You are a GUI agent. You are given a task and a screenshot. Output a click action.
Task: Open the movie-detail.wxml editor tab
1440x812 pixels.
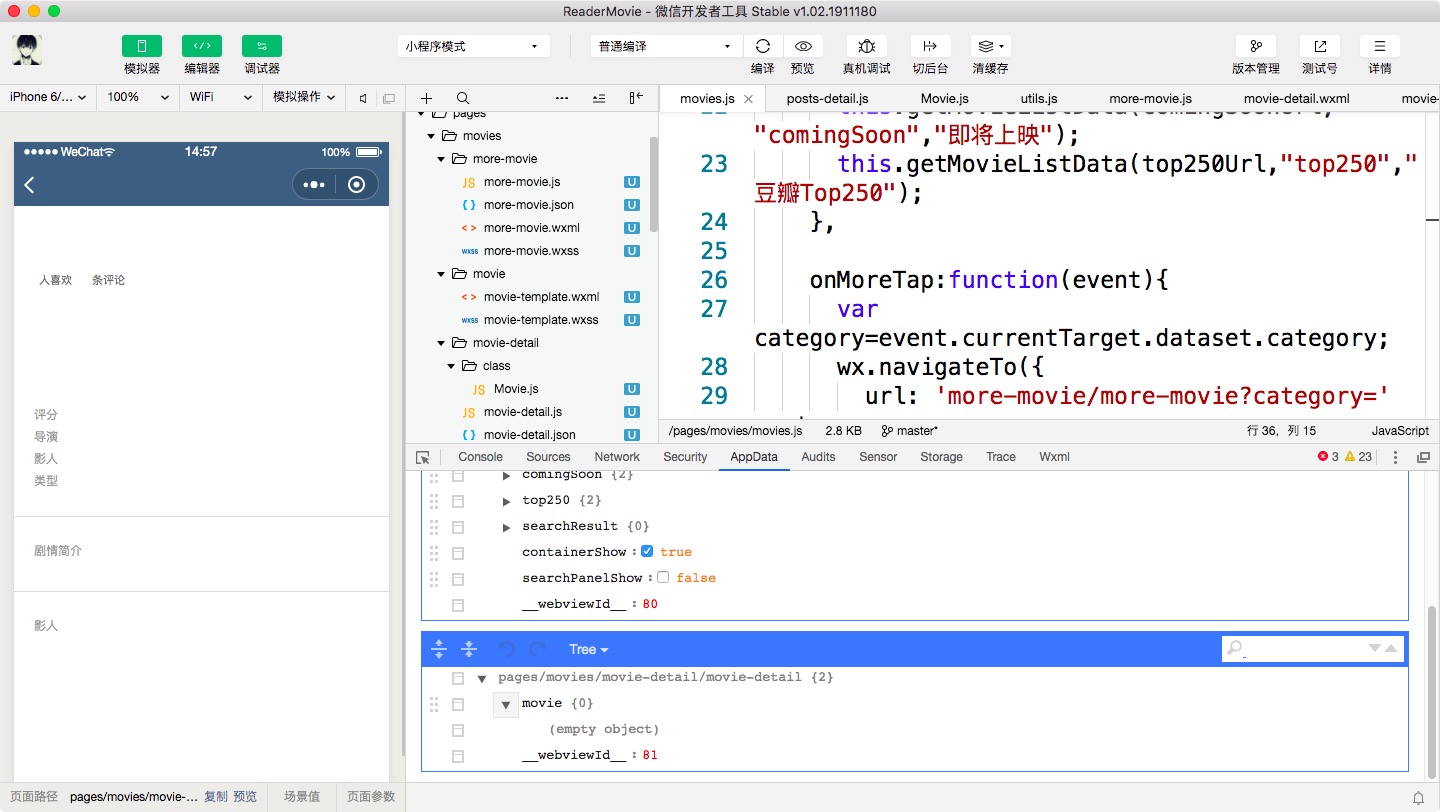(x=1296, y=98)
